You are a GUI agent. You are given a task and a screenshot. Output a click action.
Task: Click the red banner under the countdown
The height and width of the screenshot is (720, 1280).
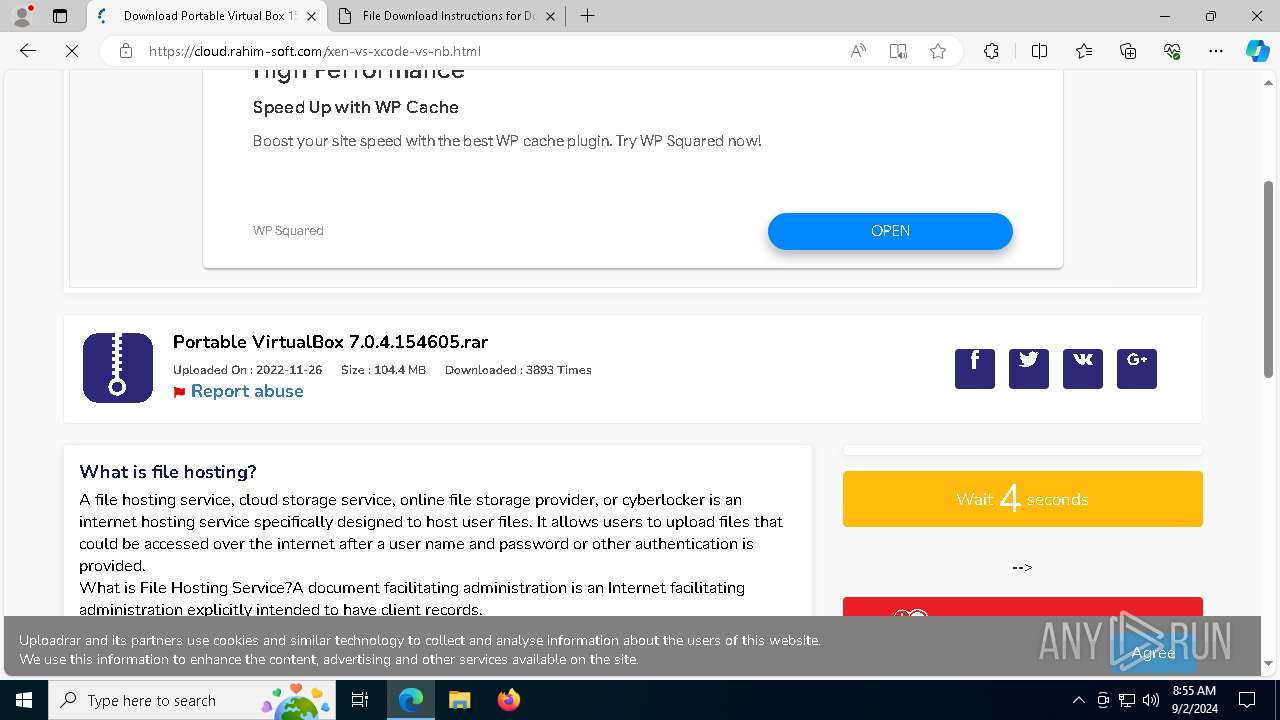pyautogui.click(x=1022, y=607)
